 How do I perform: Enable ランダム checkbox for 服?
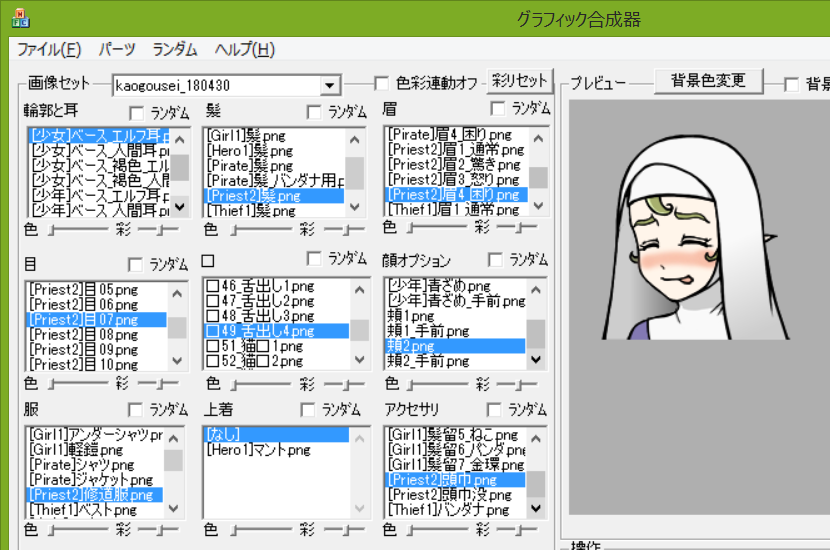136,410
